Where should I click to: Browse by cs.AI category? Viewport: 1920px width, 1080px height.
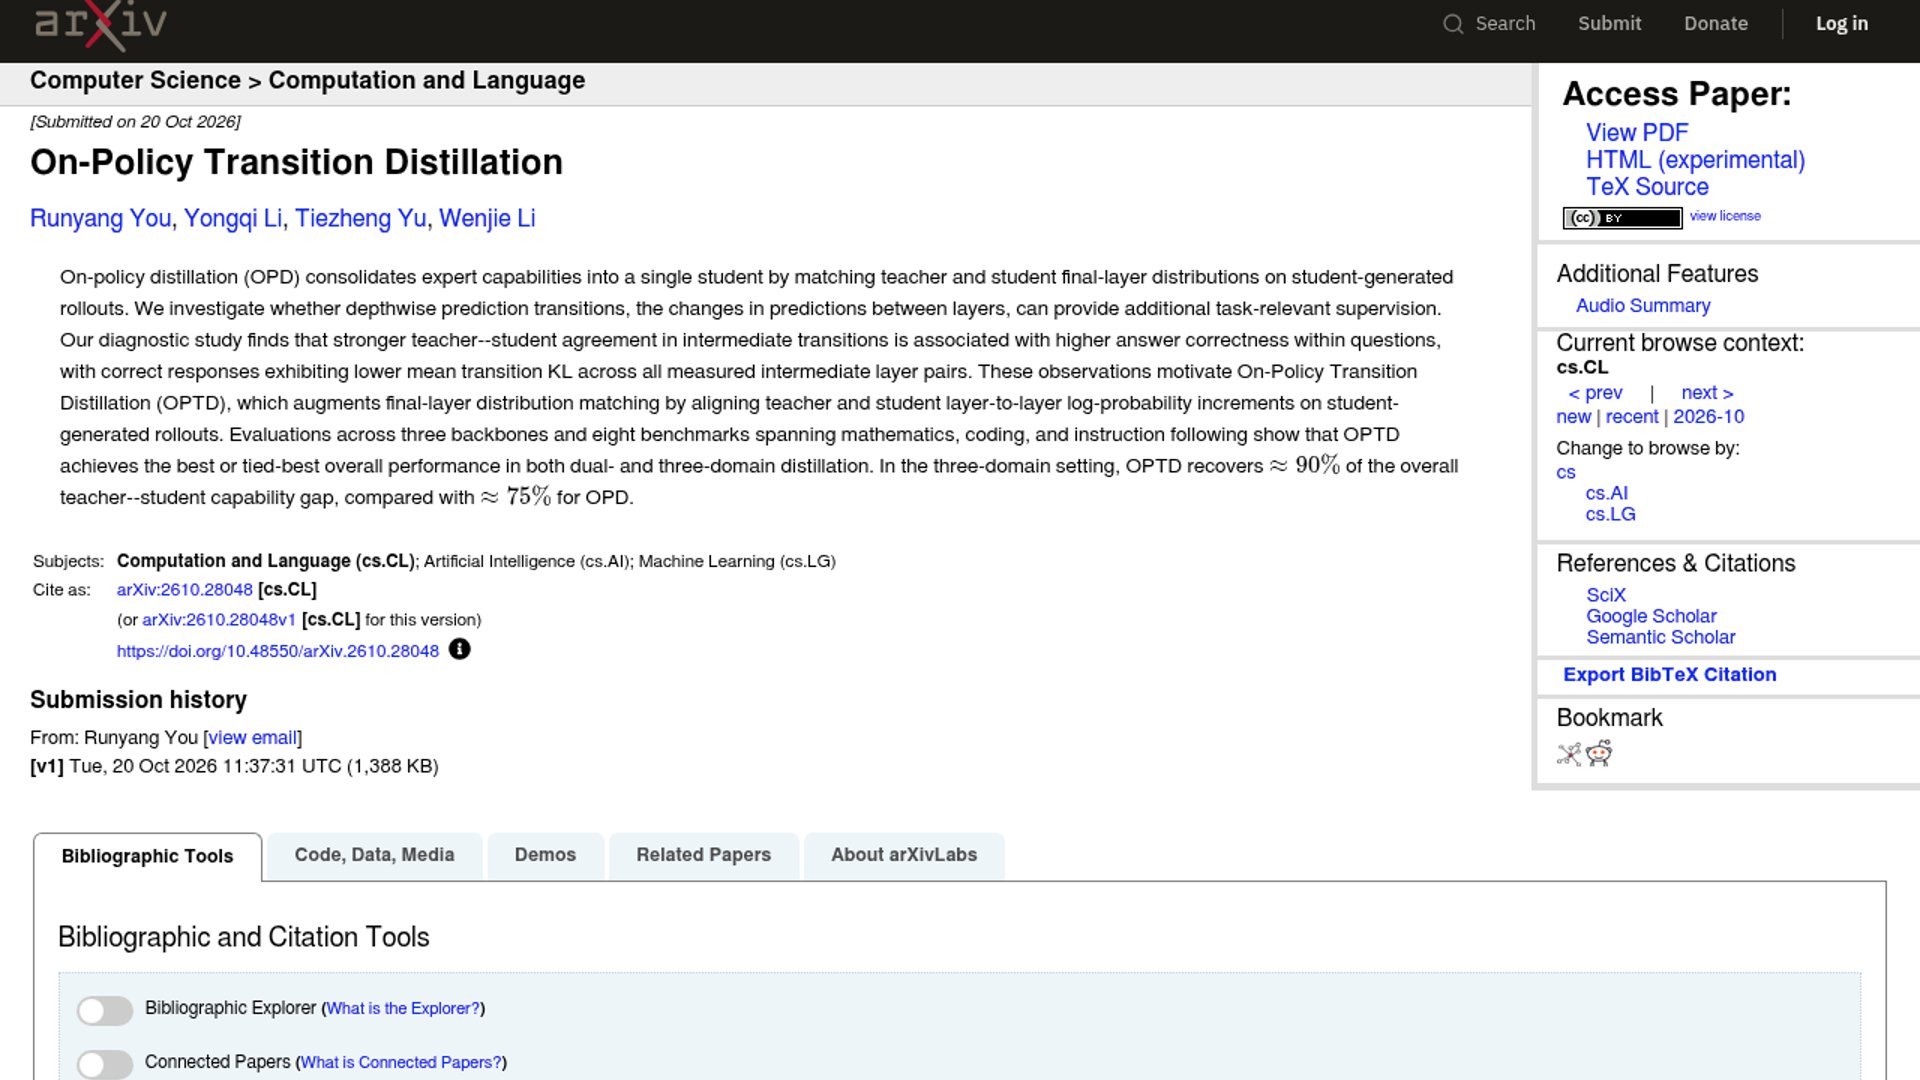1606,493
